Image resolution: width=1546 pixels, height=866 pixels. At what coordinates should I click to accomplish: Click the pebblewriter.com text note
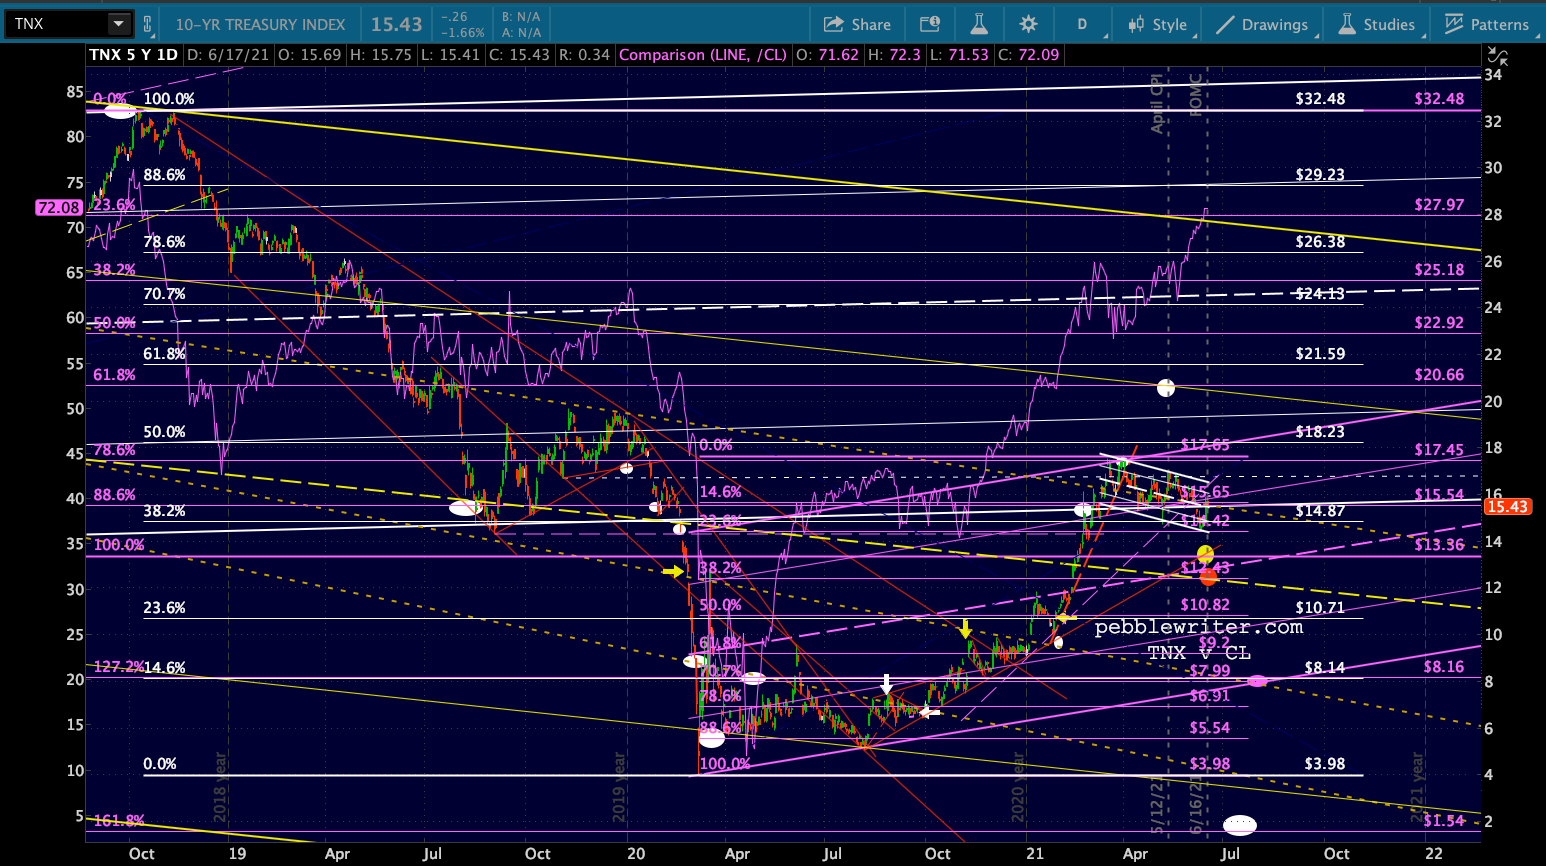(1199, 627)
